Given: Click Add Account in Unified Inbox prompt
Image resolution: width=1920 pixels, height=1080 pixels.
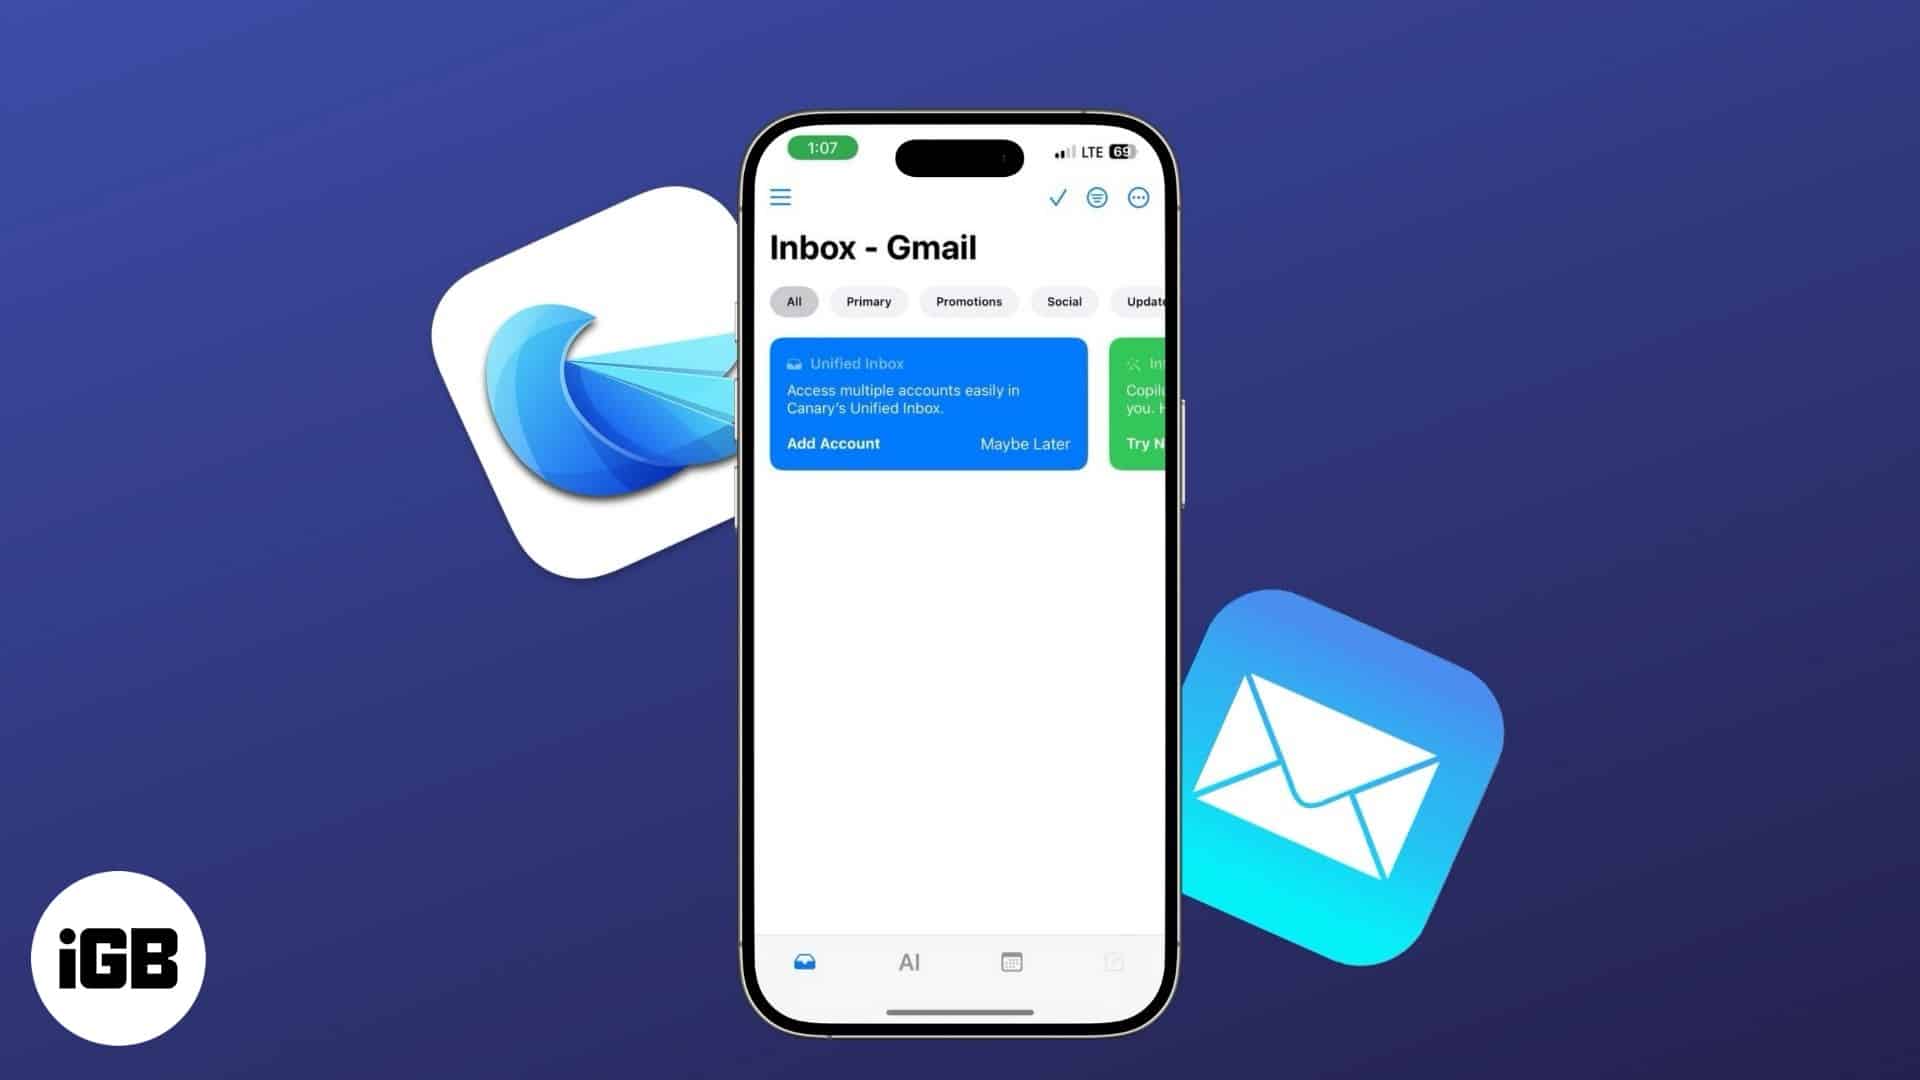Looking at the screenshot, I should pyautogui.click(x=832, y=442).
